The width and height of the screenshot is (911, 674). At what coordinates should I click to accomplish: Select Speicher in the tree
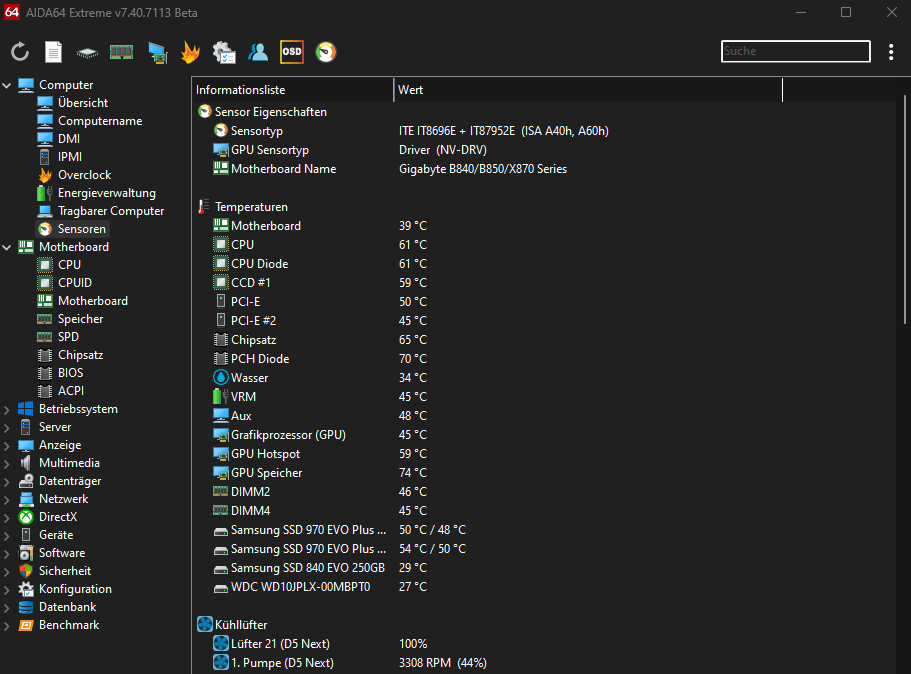(70, 319)
